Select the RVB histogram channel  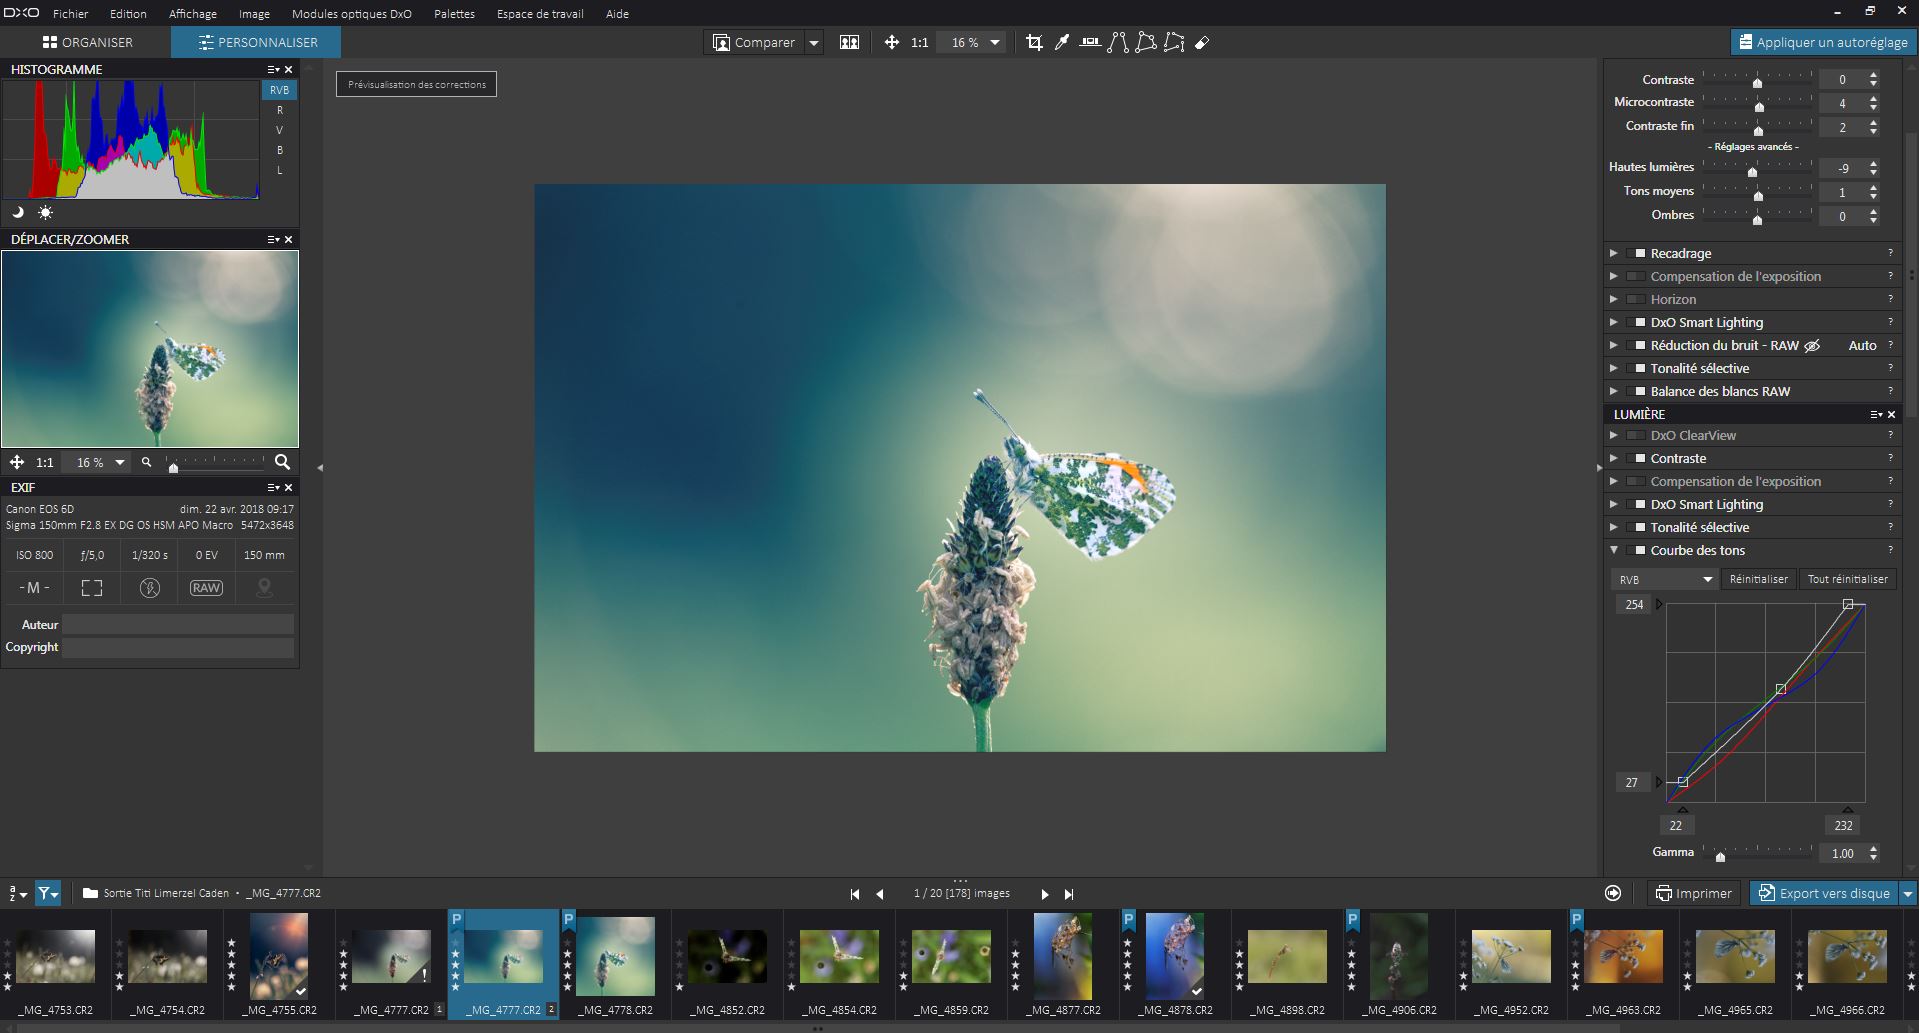tap(279, 90)
